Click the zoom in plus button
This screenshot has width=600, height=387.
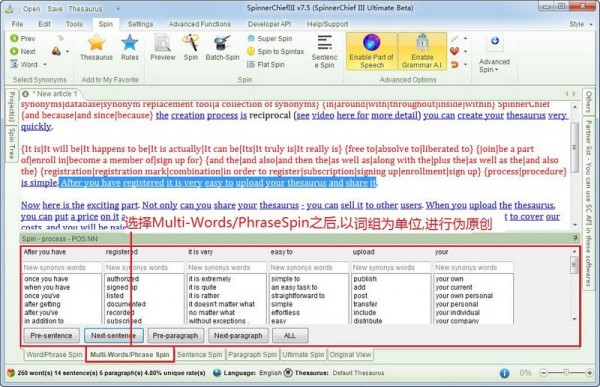click(590, 372)
